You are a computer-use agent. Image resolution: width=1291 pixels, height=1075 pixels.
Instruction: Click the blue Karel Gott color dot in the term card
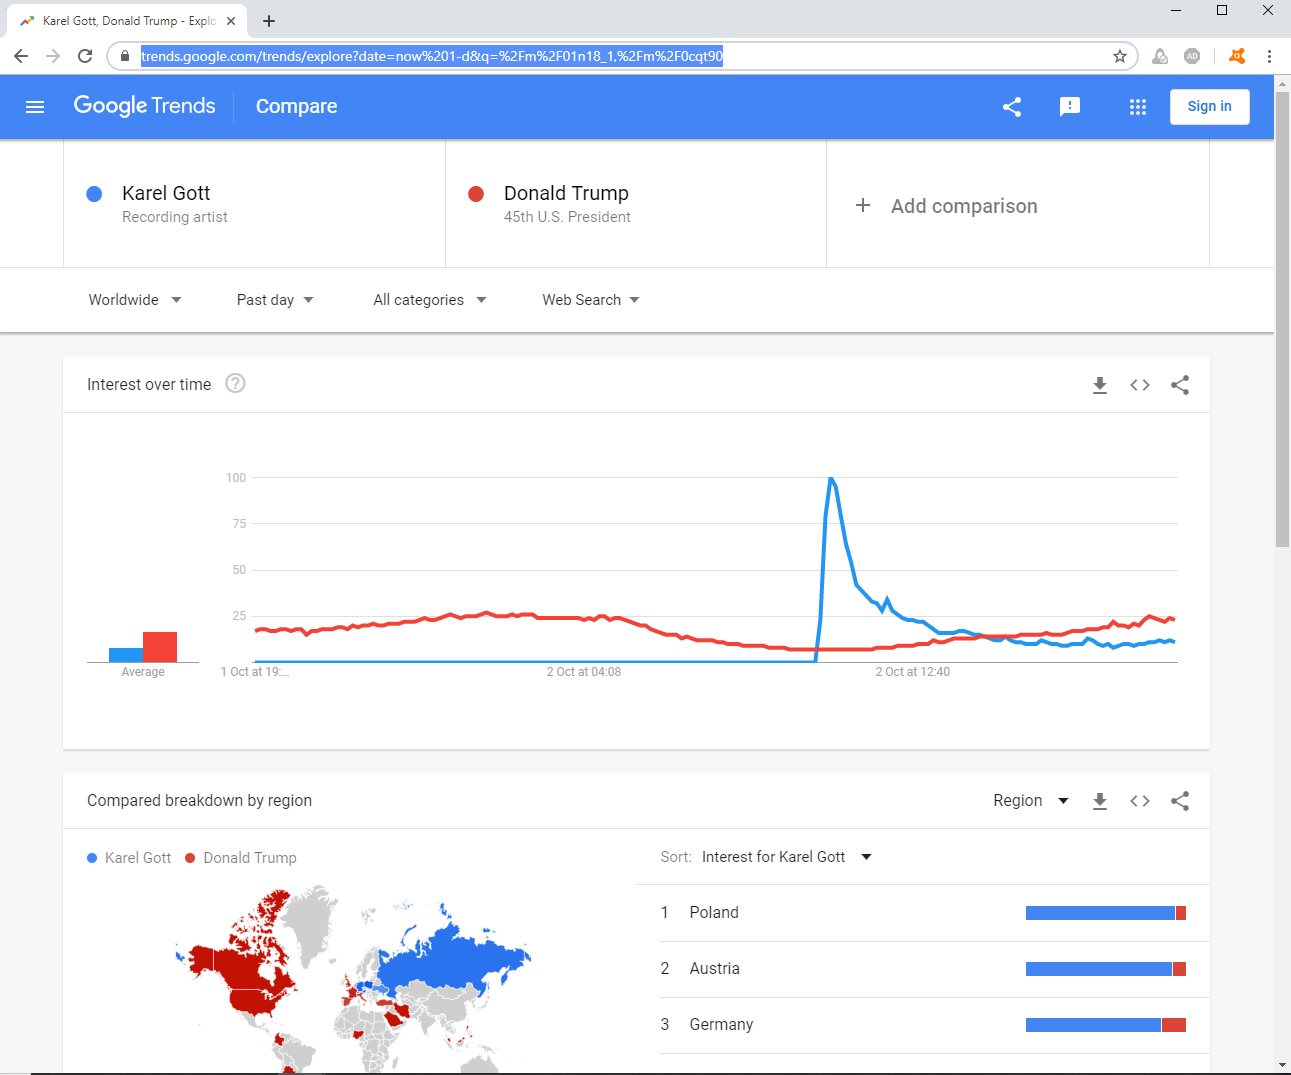pos(94,194)
